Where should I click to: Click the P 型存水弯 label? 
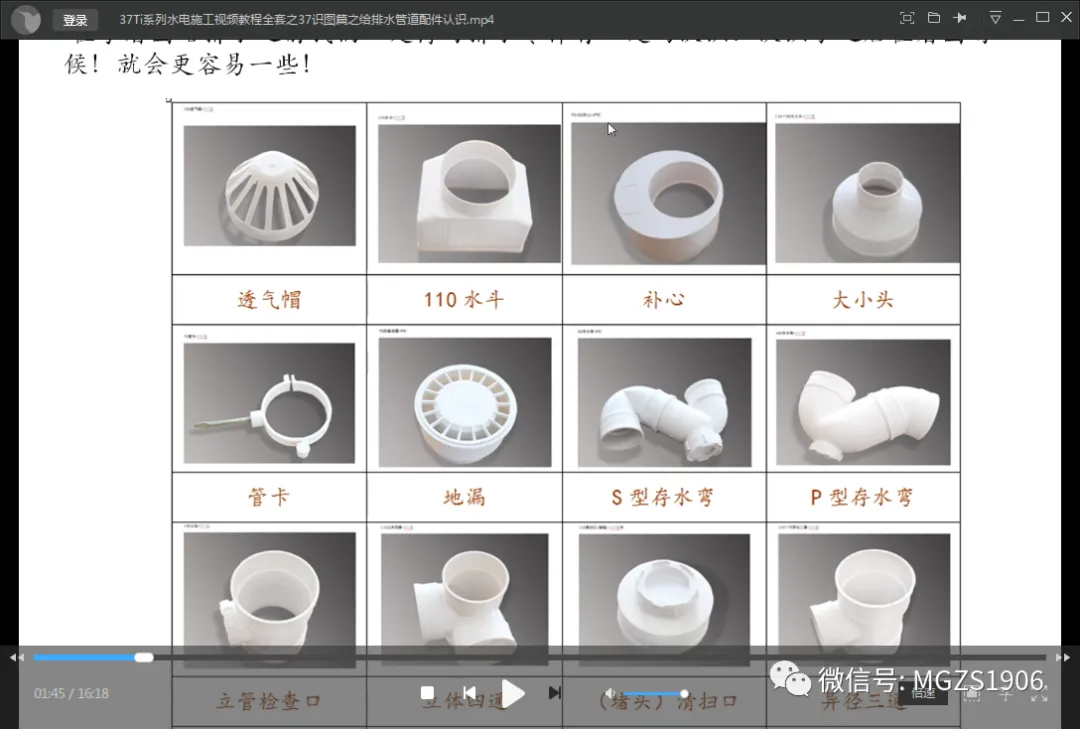(x=862, y=497)
